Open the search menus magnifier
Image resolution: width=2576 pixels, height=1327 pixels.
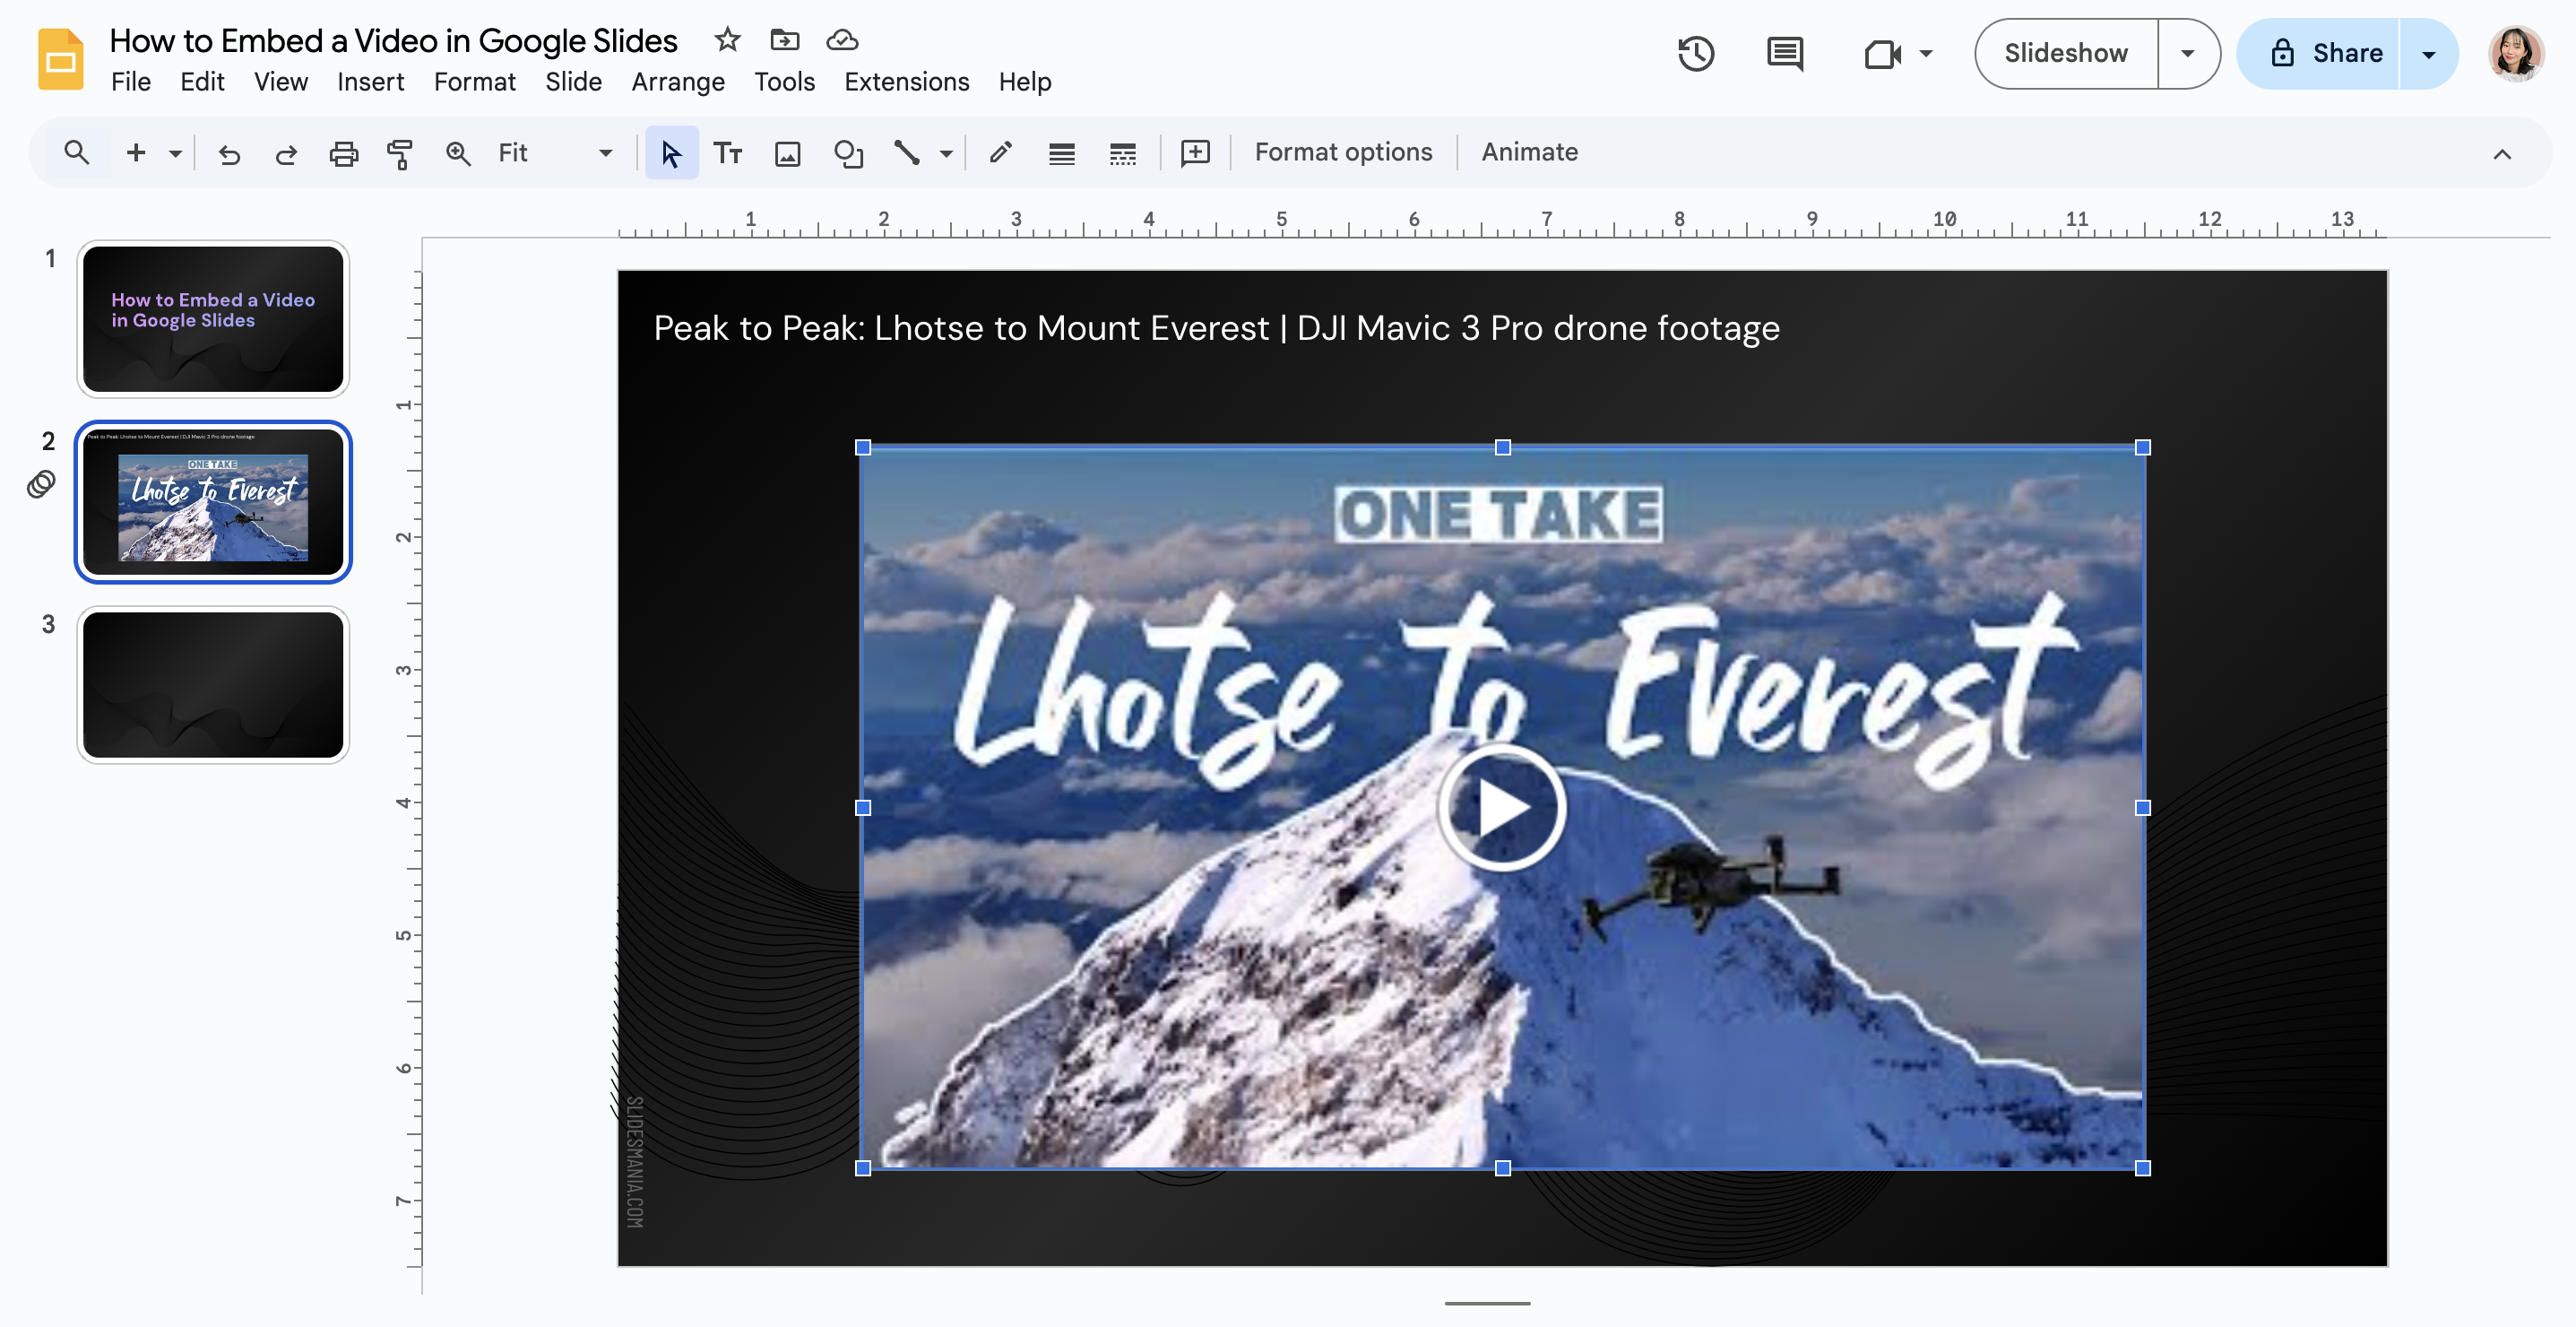coord(76,152)
